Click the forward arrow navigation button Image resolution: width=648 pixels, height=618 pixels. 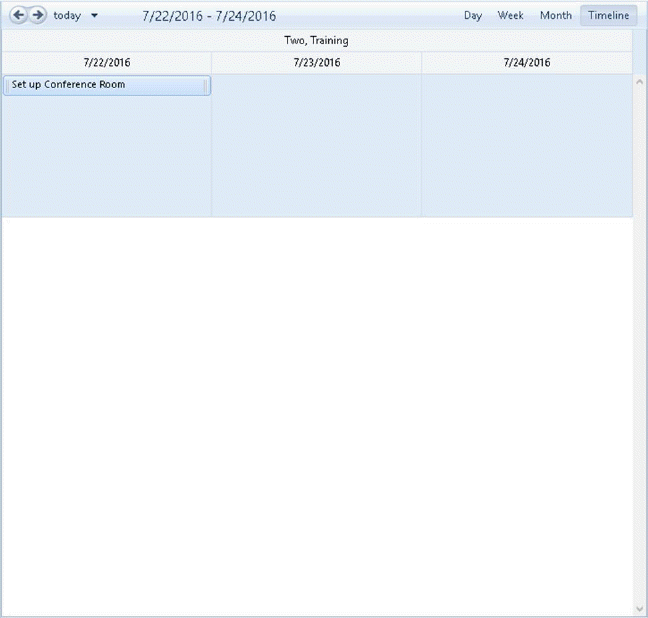[38, 15]
